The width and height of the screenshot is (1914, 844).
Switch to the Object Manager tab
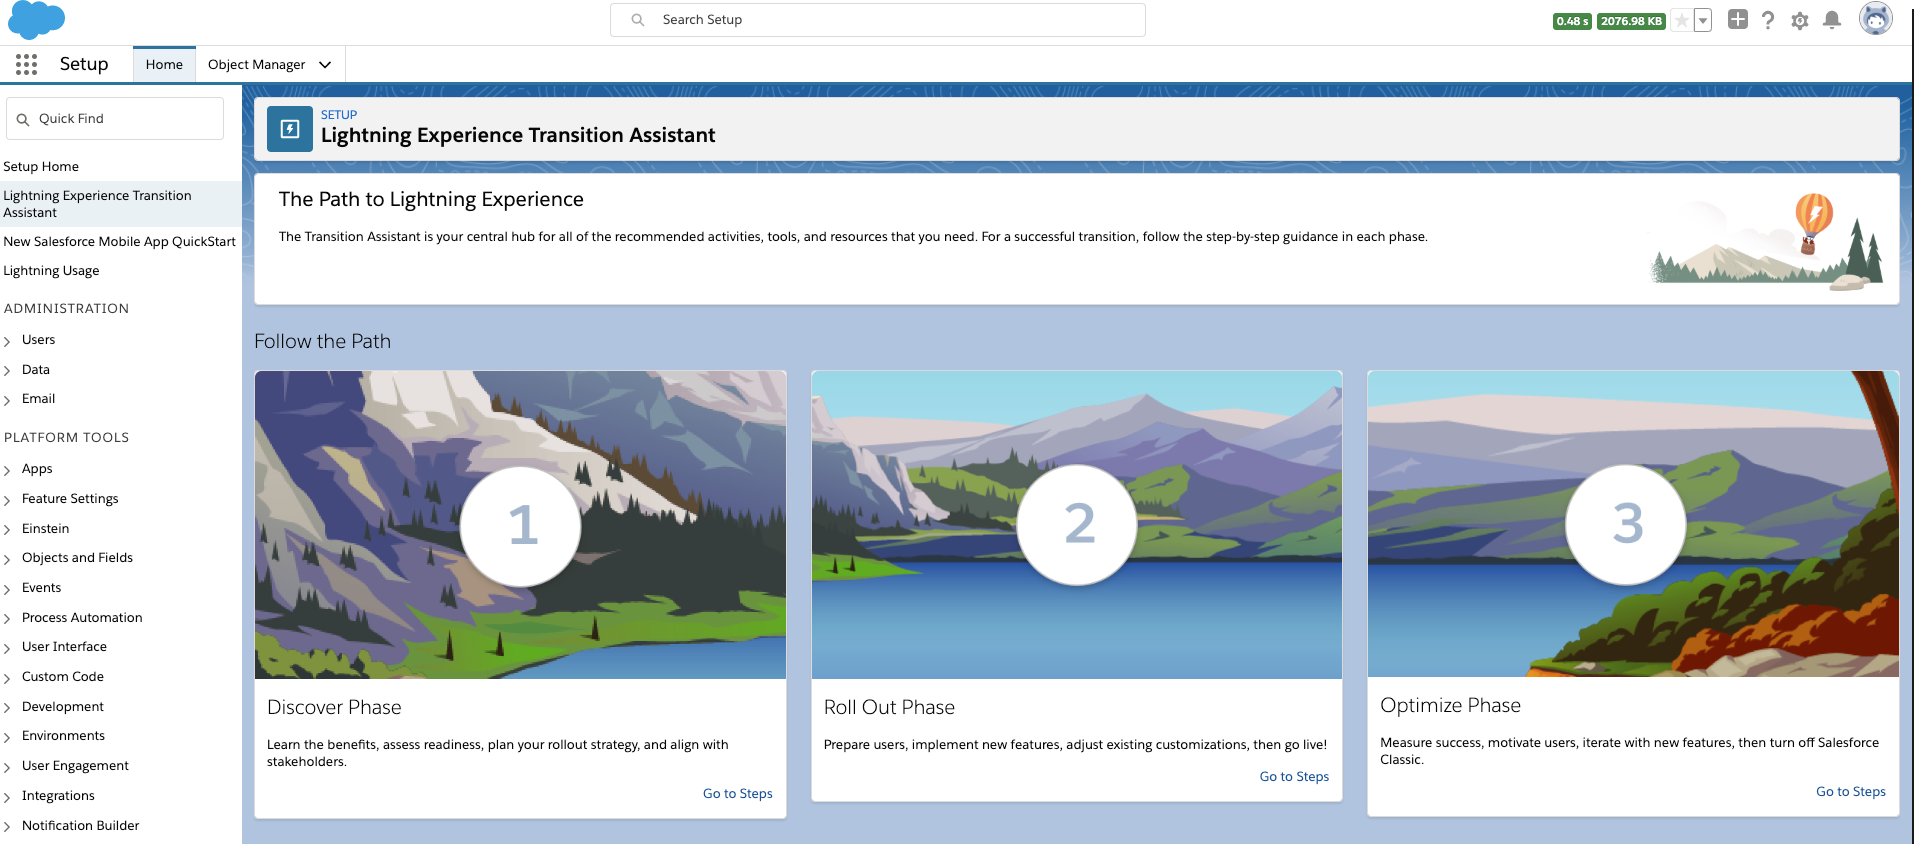(x=257, y=64)
